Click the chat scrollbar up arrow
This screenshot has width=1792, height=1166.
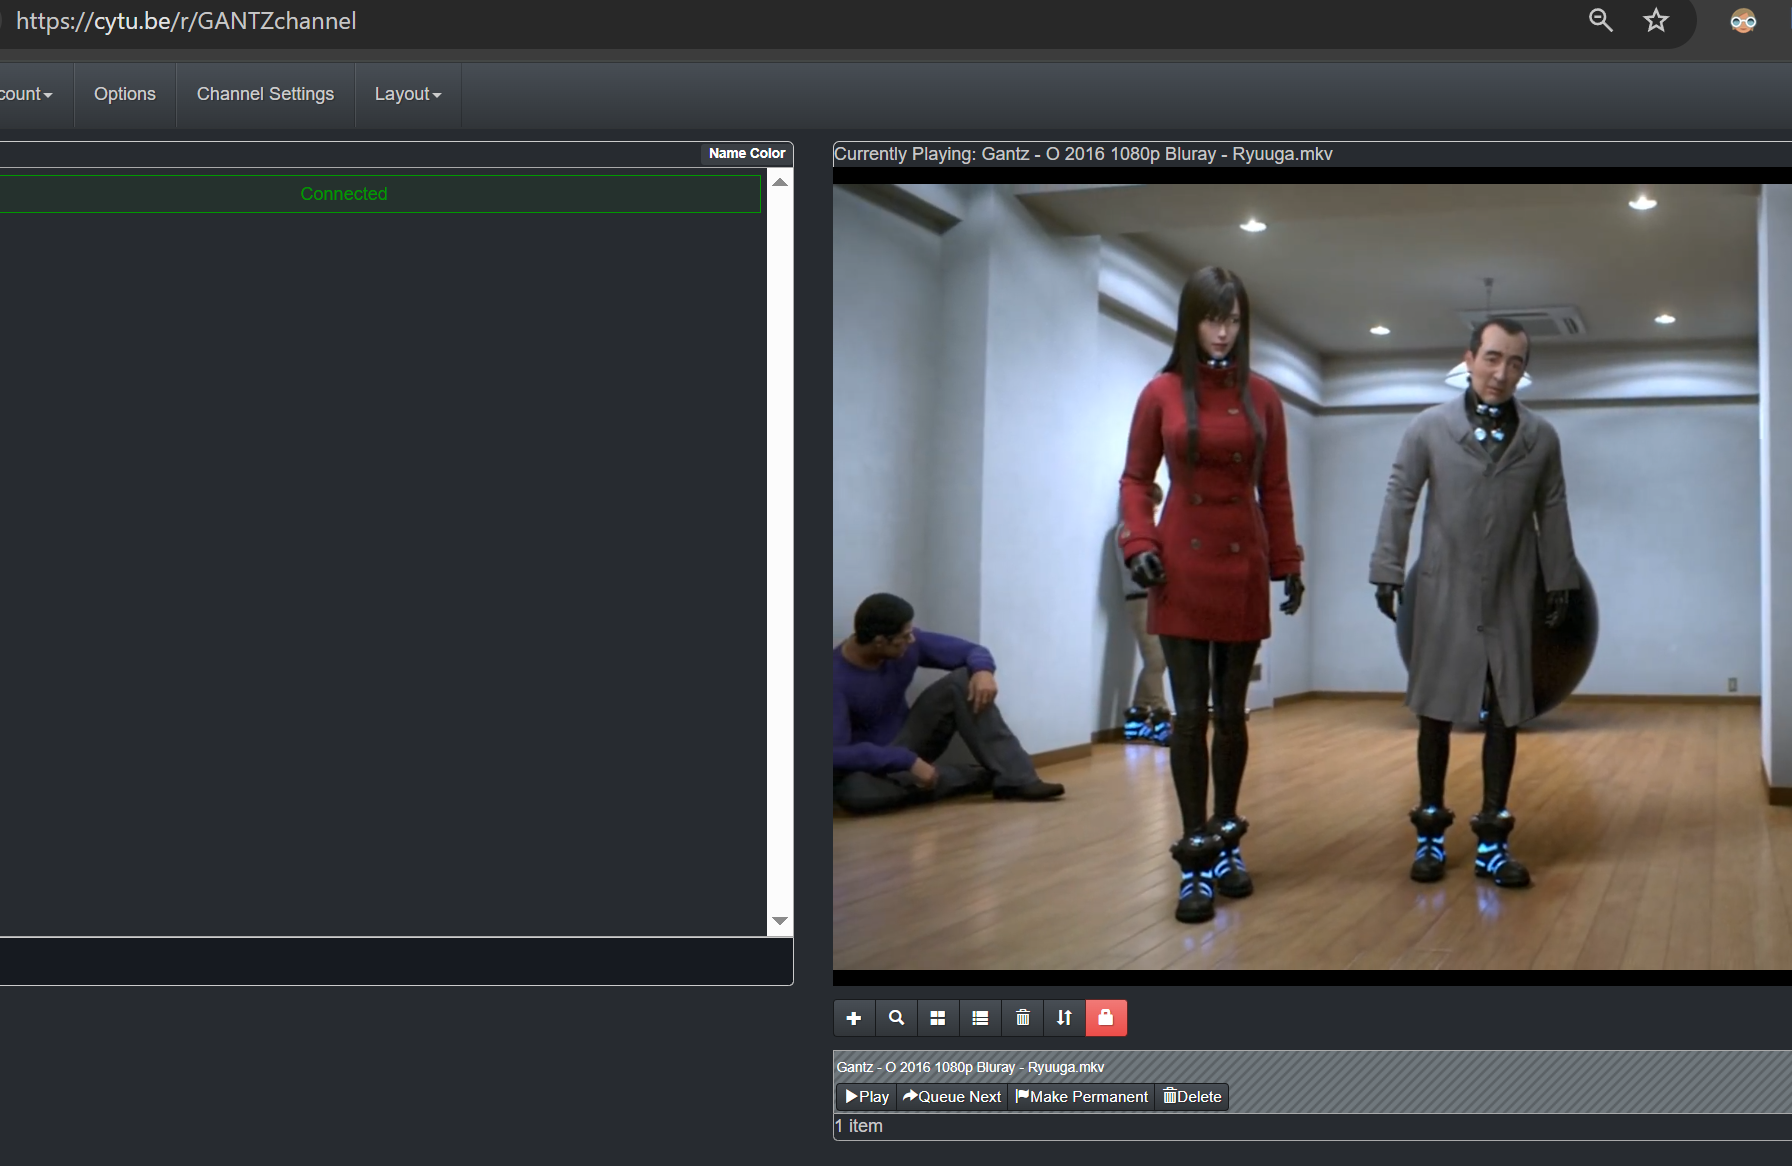pyautogui.click(x=780, y=182)
